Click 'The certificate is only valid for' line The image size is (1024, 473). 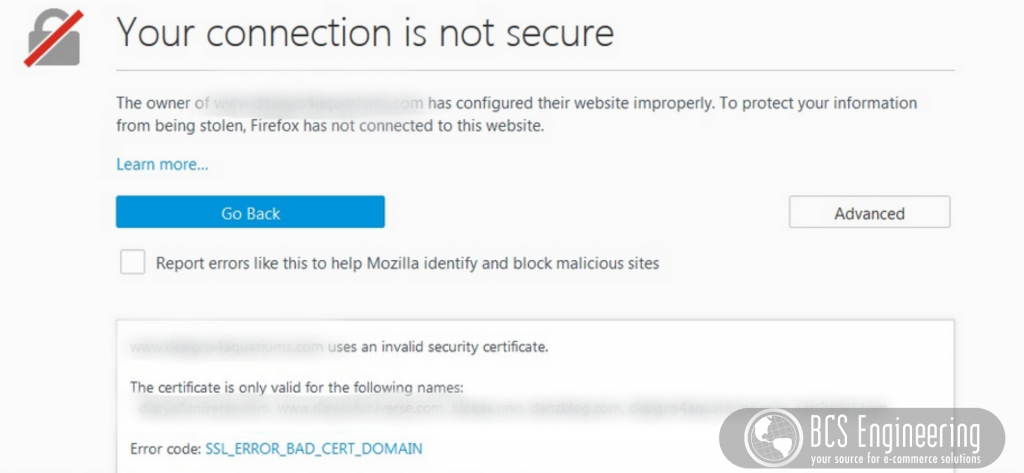(296, 387)
